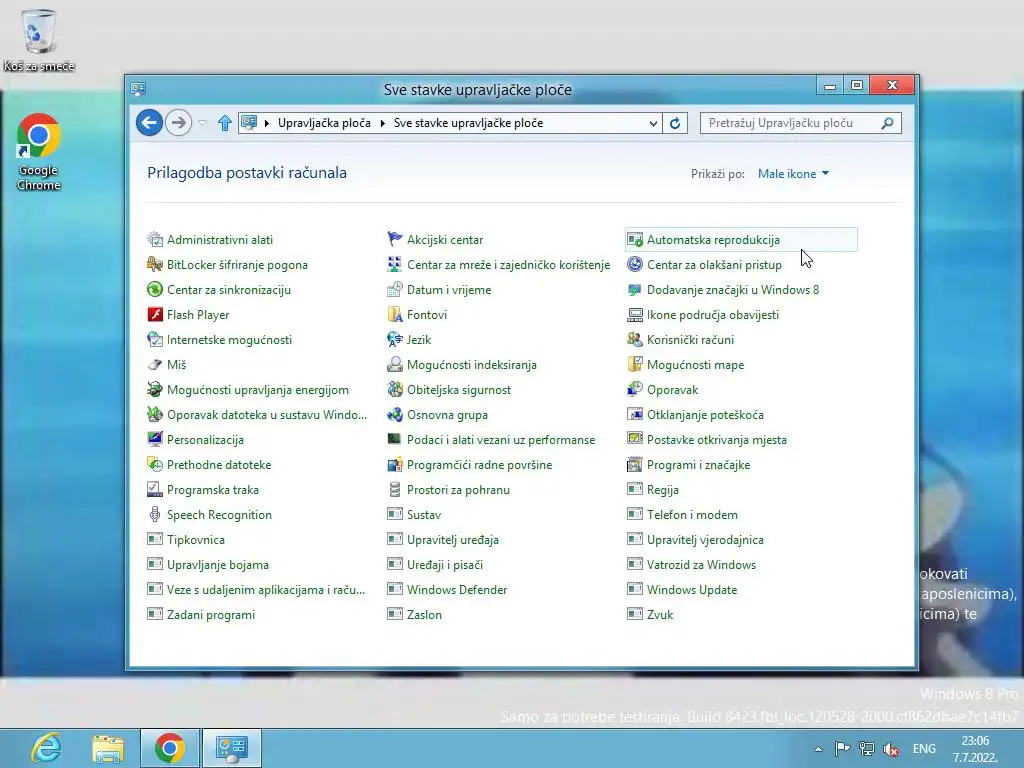This screenshot has width=1024, height=768.
Task: Open Vatrozid za Windows
Action: pos(701,565)
